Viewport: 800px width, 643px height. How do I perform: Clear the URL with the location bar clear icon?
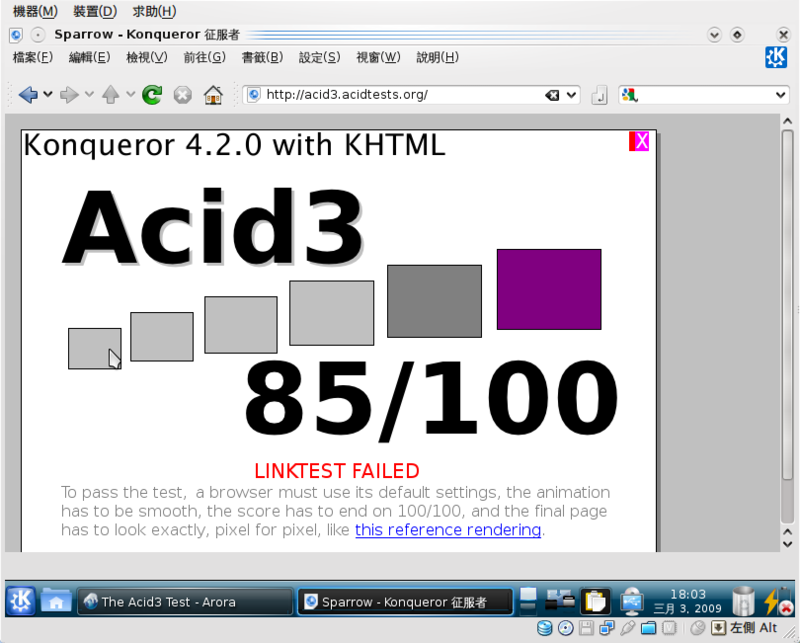pos(552,95)
